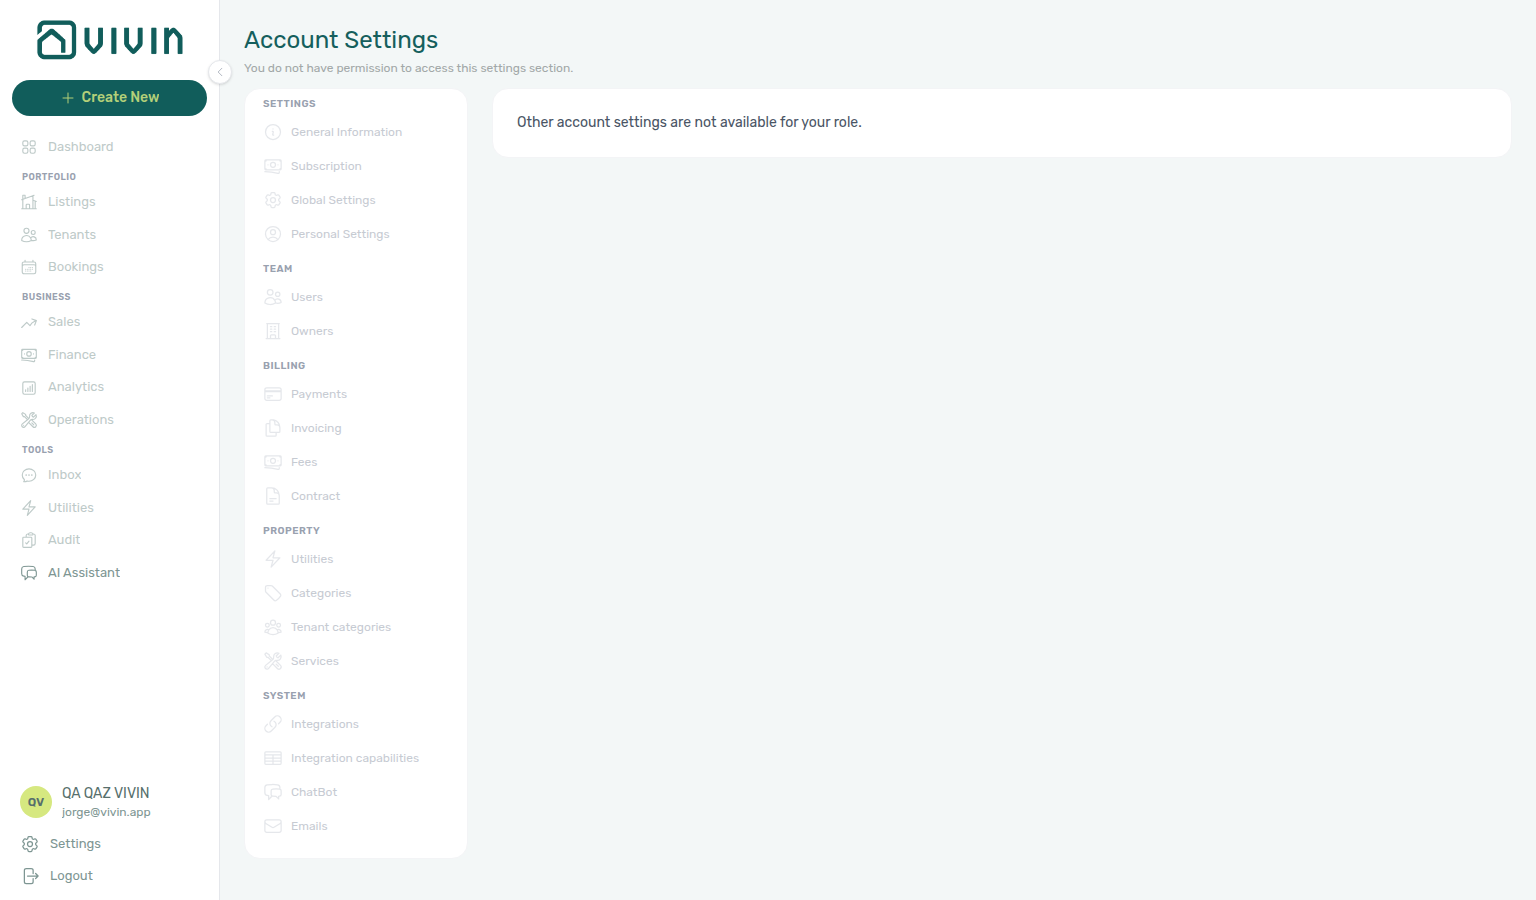Screen dimensions: 1536x900
Task: Click the Inbox chat bubble icon
Action: (29, 475)
